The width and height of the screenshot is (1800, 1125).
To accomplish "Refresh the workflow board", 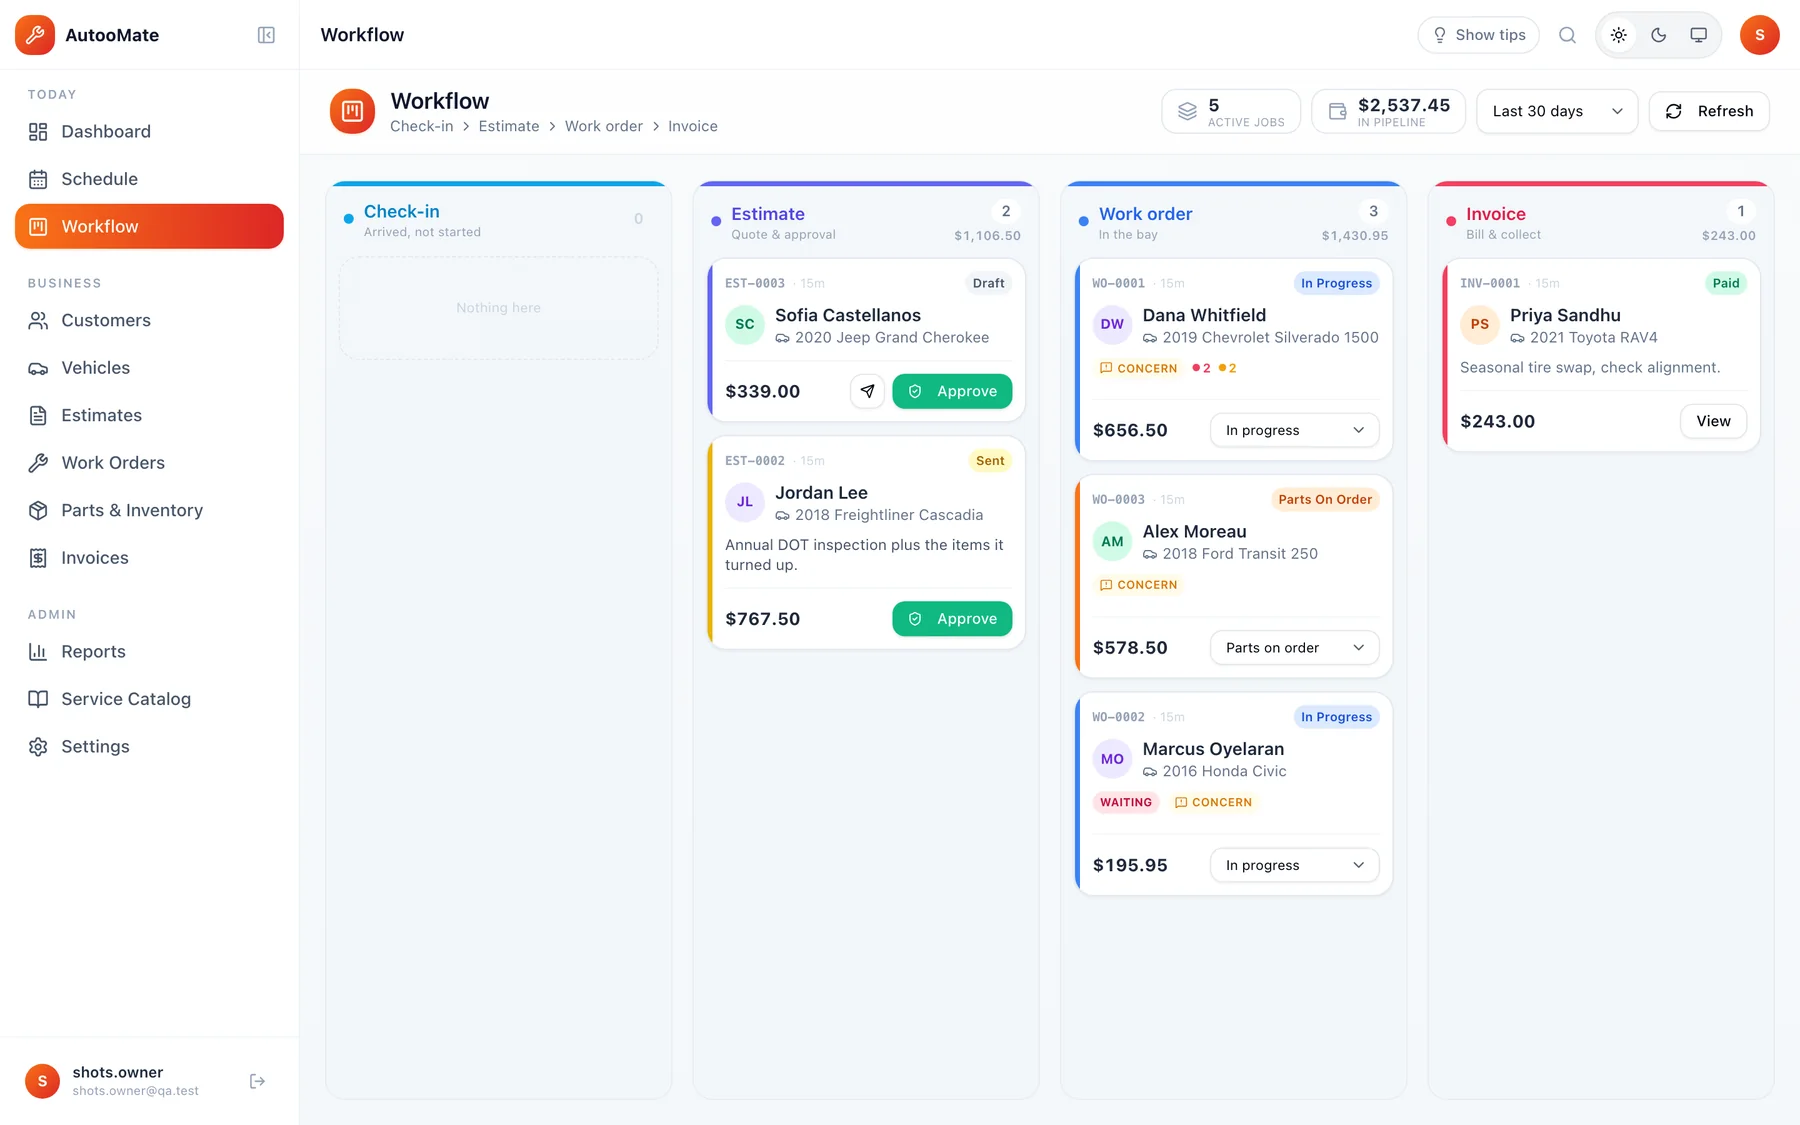I will (x=1709, y=111).
